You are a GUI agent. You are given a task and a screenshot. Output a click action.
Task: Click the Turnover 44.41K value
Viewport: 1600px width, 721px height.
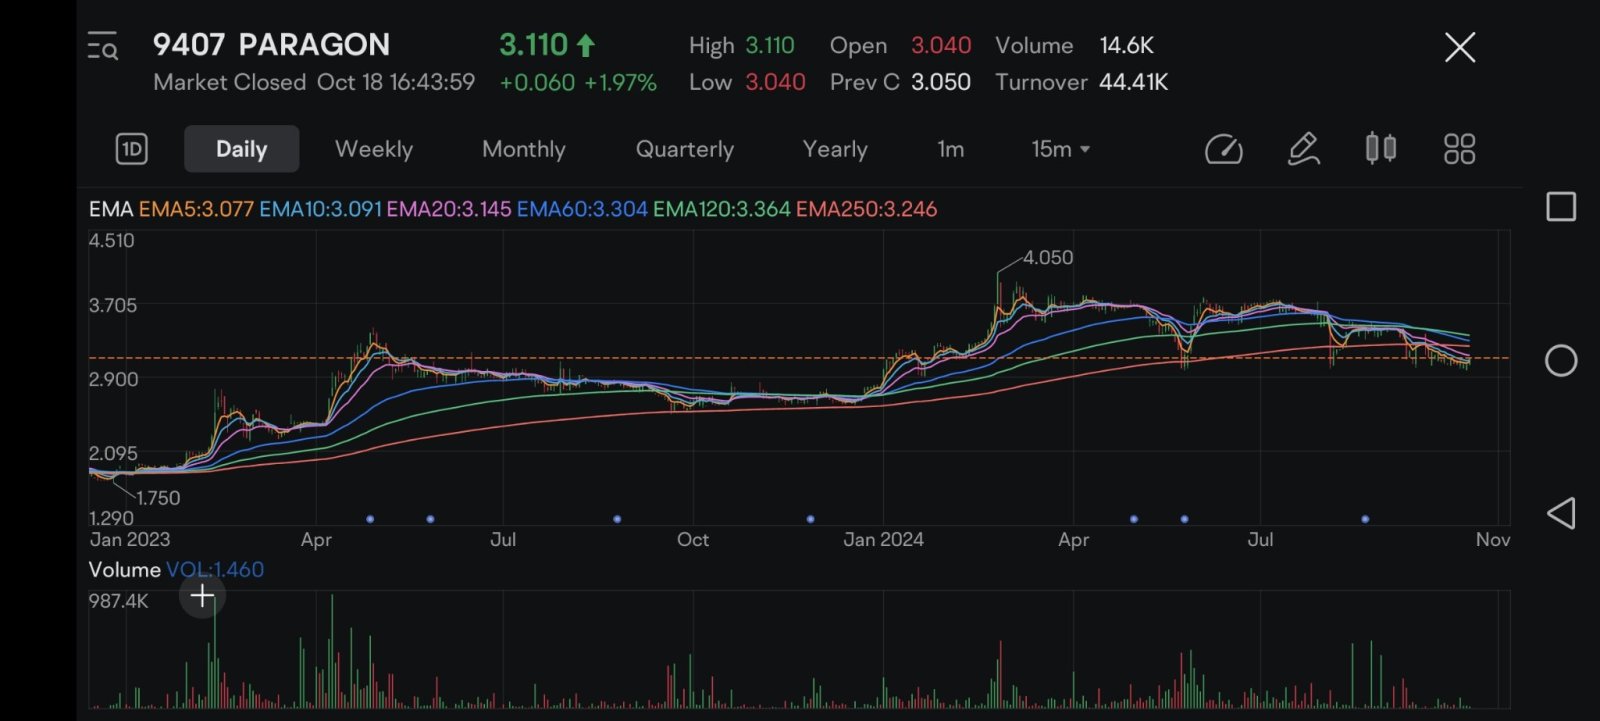pos(1082,83)
